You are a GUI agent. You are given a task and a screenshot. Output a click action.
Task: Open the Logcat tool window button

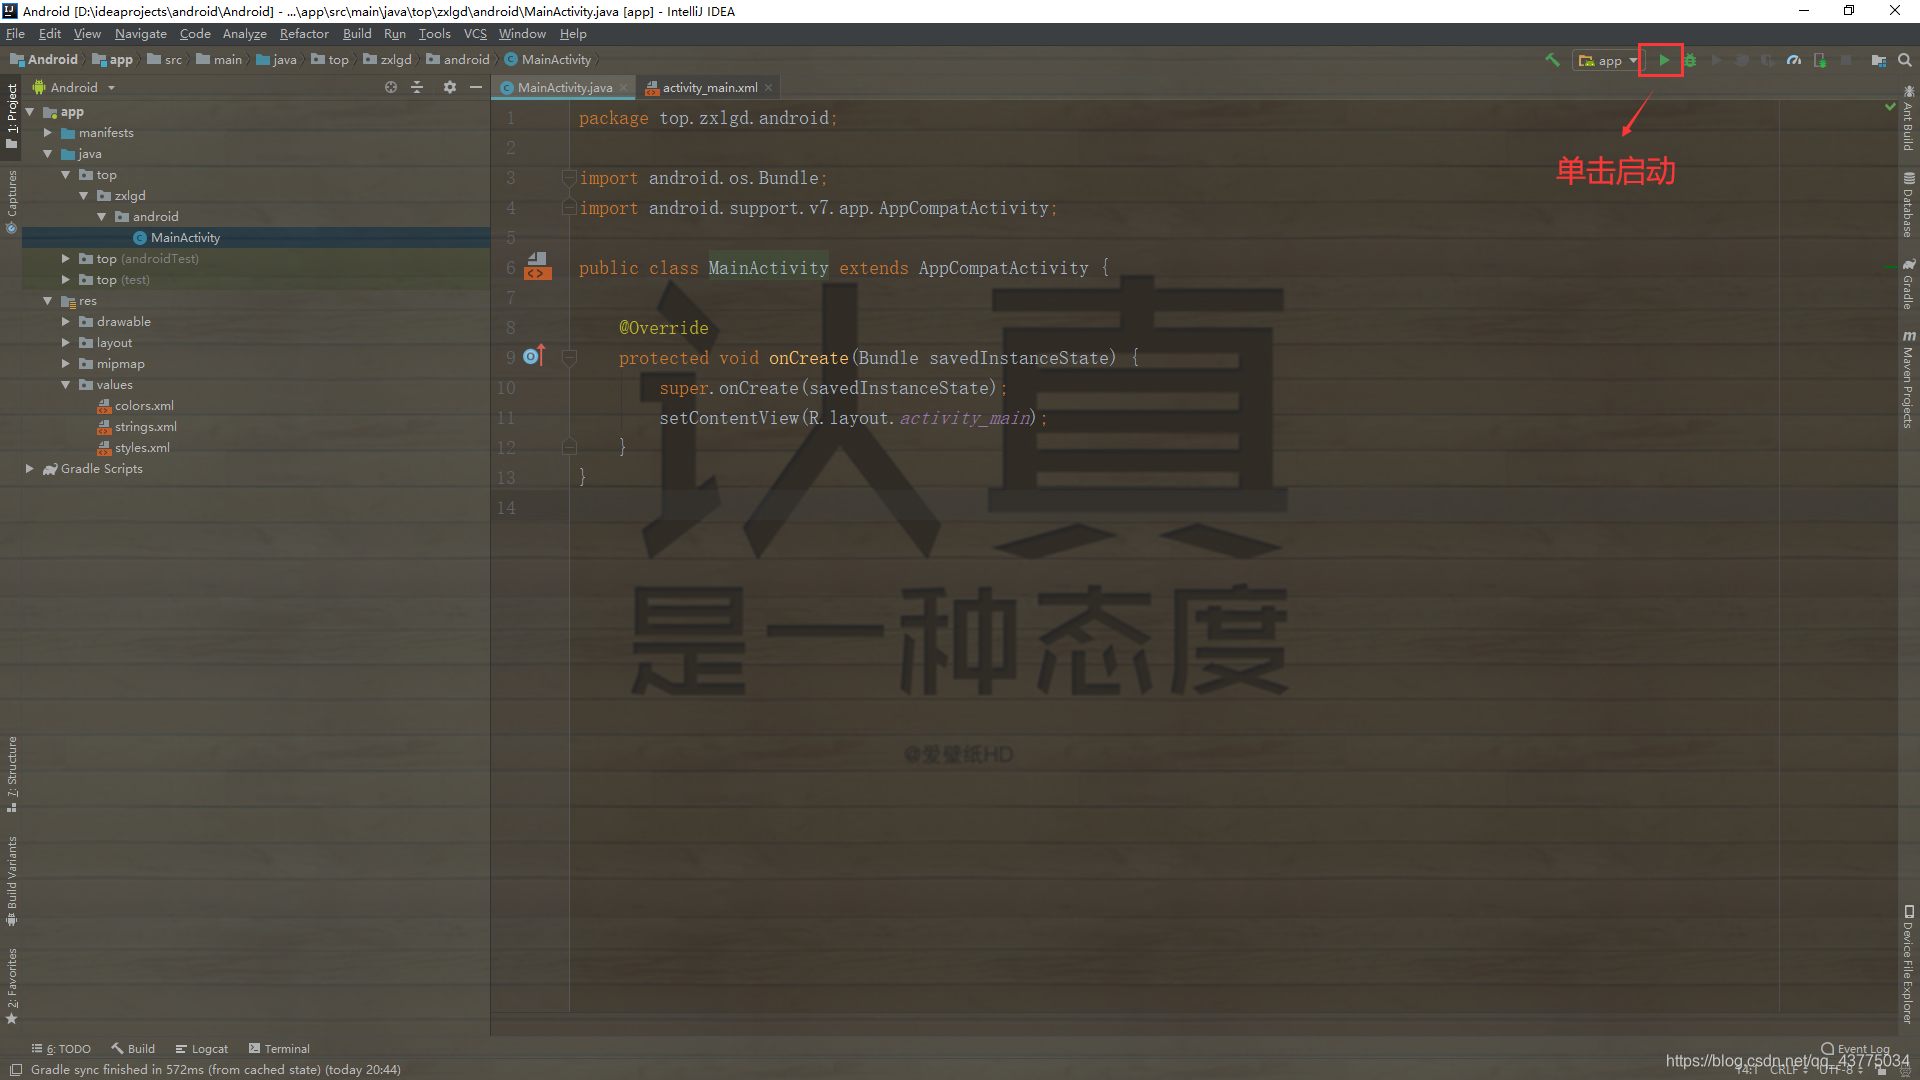(x=202, y=1049)
